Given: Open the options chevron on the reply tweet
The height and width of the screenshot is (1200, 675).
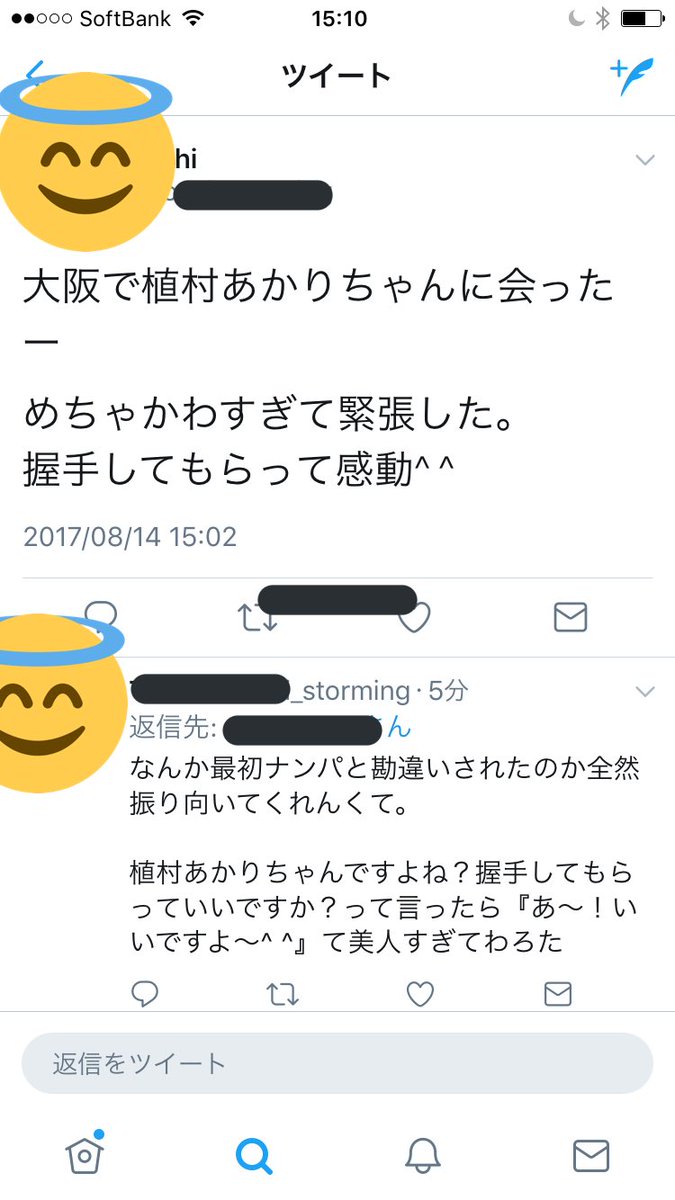Looking at the screenshot, I should (645, 691).
